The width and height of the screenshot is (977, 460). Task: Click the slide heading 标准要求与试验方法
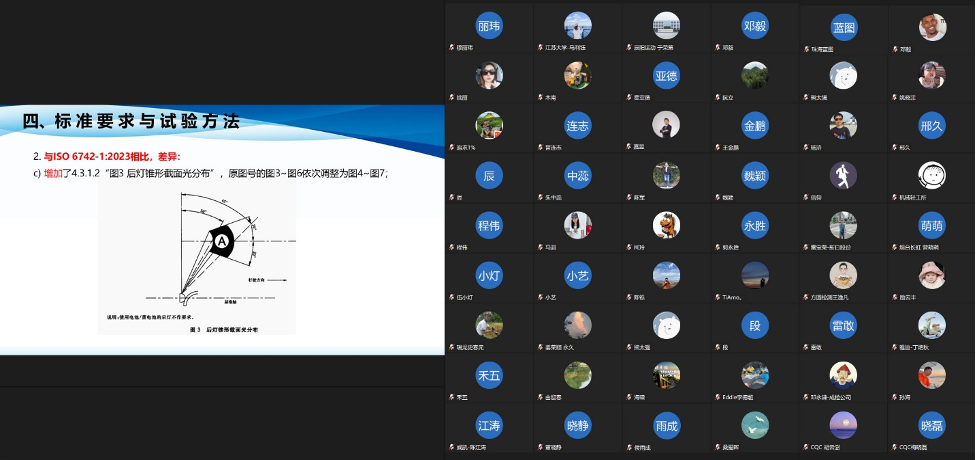[131, 122]
